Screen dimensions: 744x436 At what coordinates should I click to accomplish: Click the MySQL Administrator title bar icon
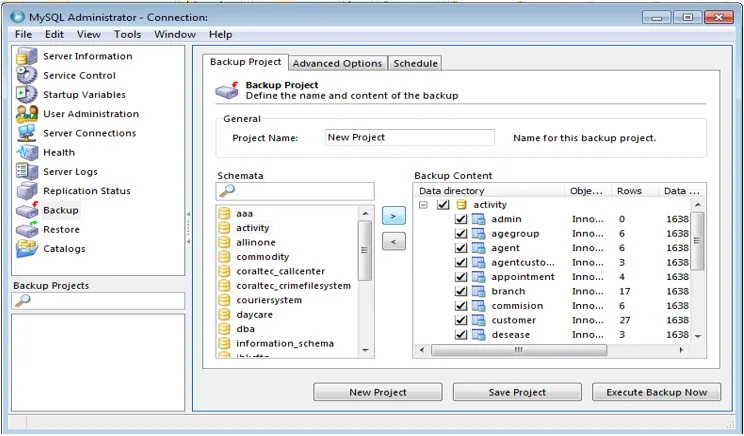coord(18,17)
